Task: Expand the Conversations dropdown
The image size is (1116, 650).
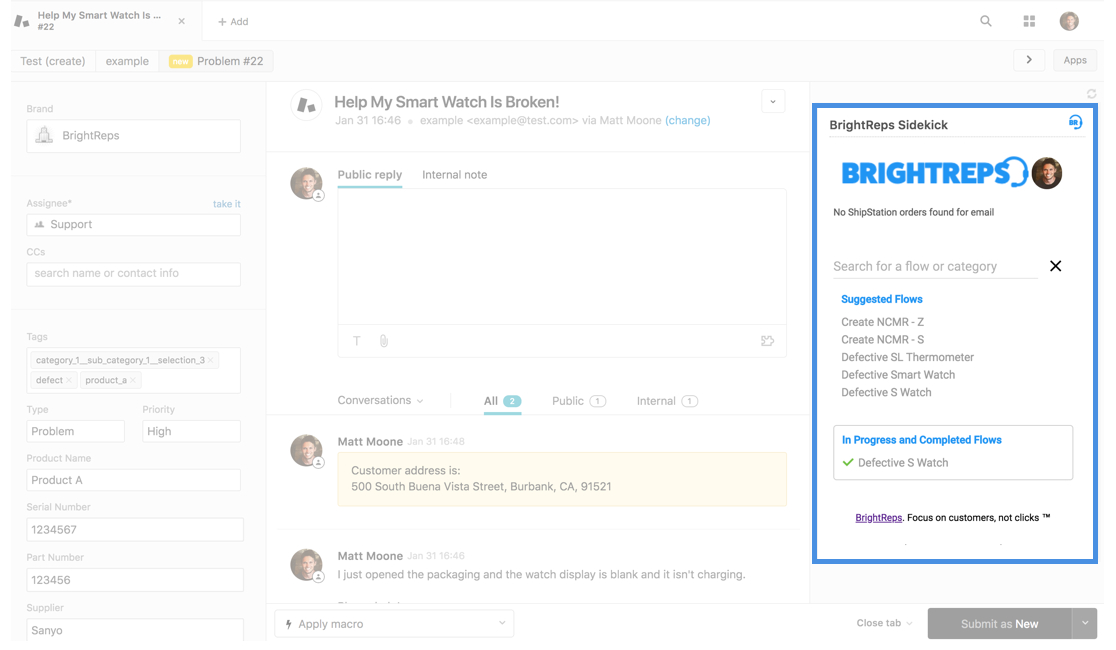Action: coord(381,400)
